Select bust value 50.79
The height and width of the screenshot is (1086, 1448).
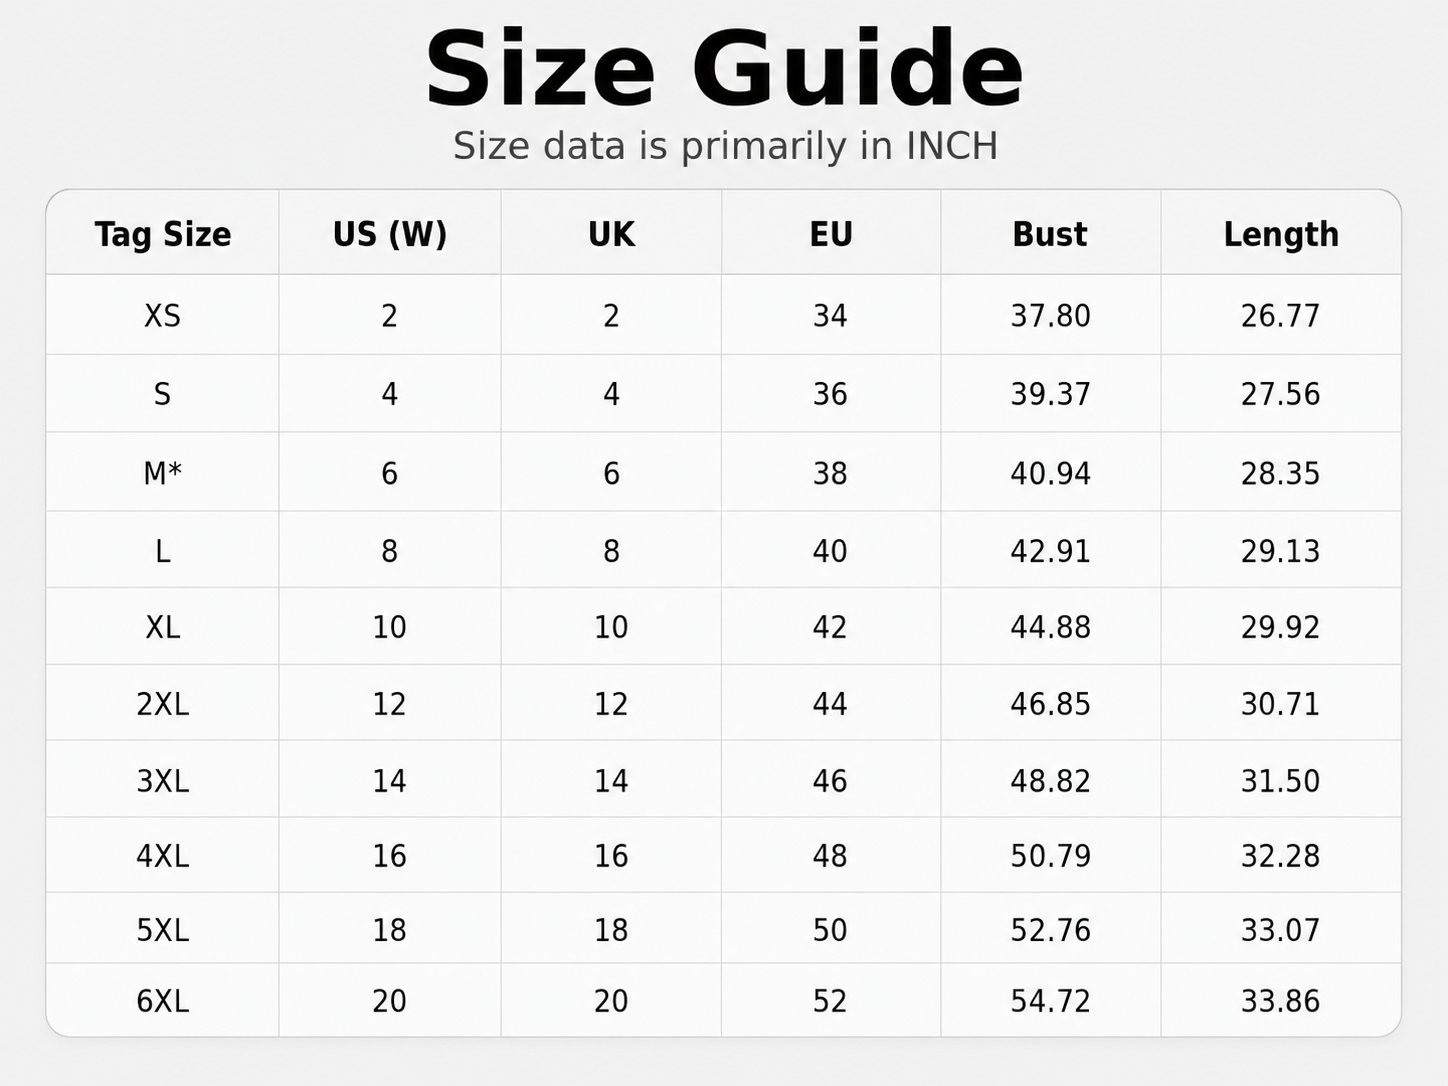1050,856
